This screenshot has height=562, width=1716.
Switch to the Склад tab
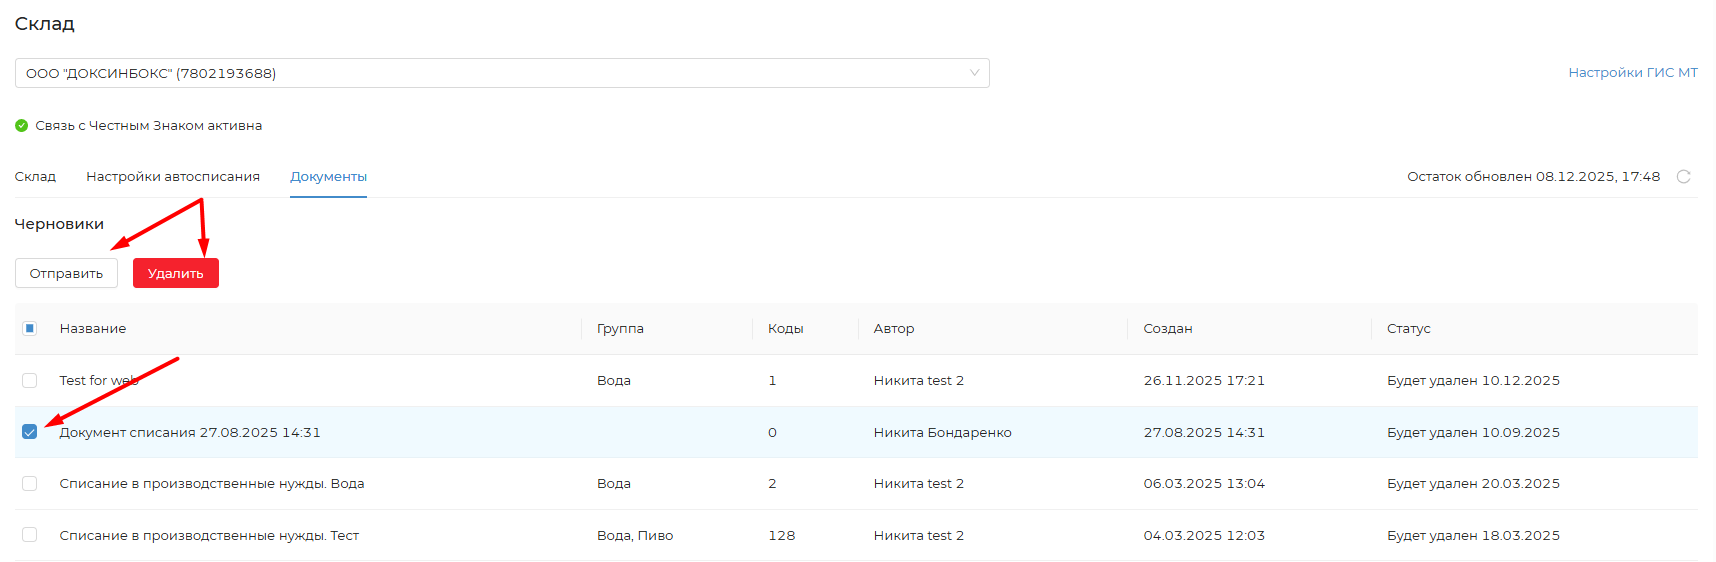tap(35, 177)
